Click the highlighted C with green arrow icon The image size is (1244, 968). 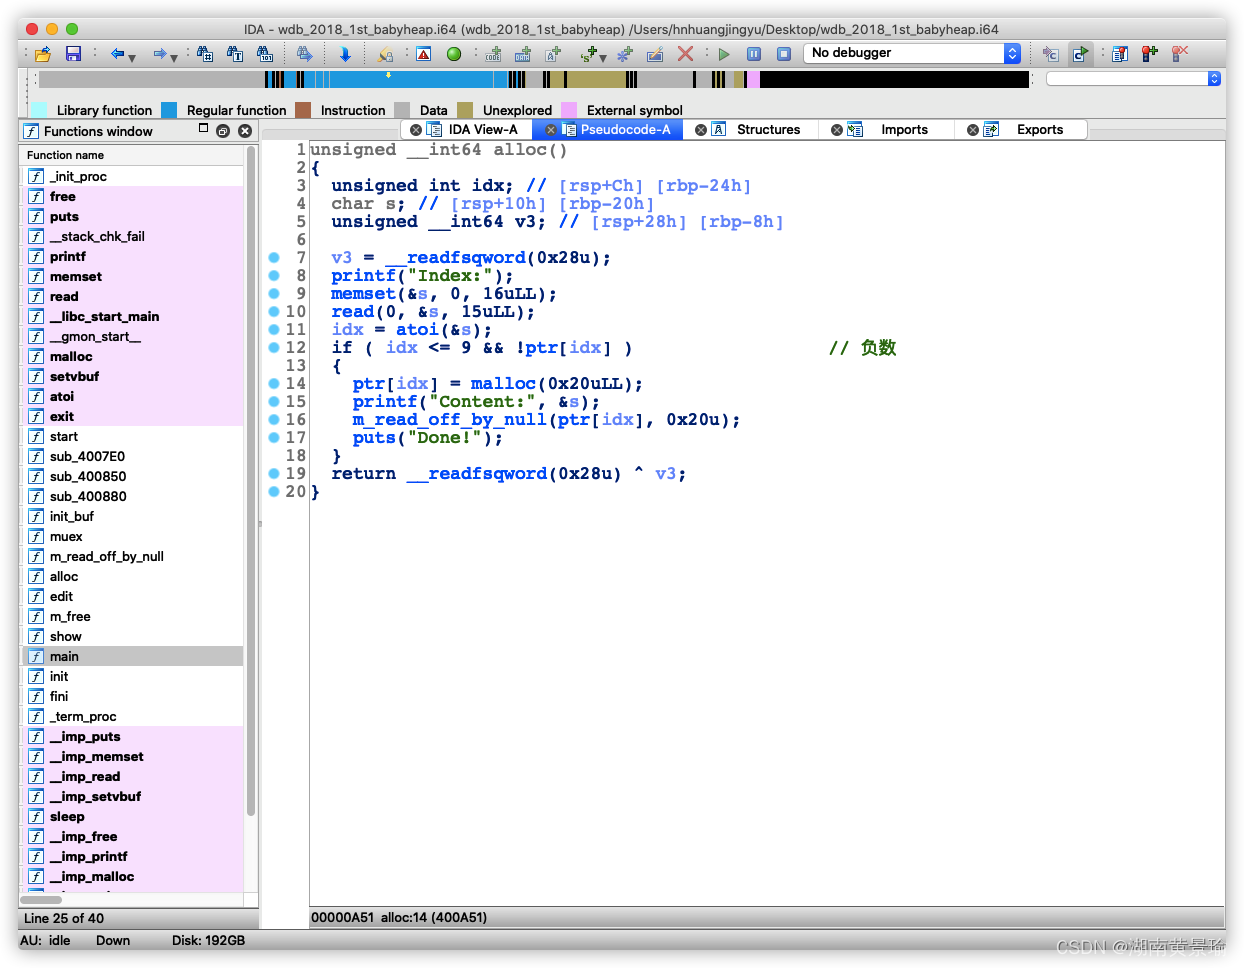coord(1080,54)
